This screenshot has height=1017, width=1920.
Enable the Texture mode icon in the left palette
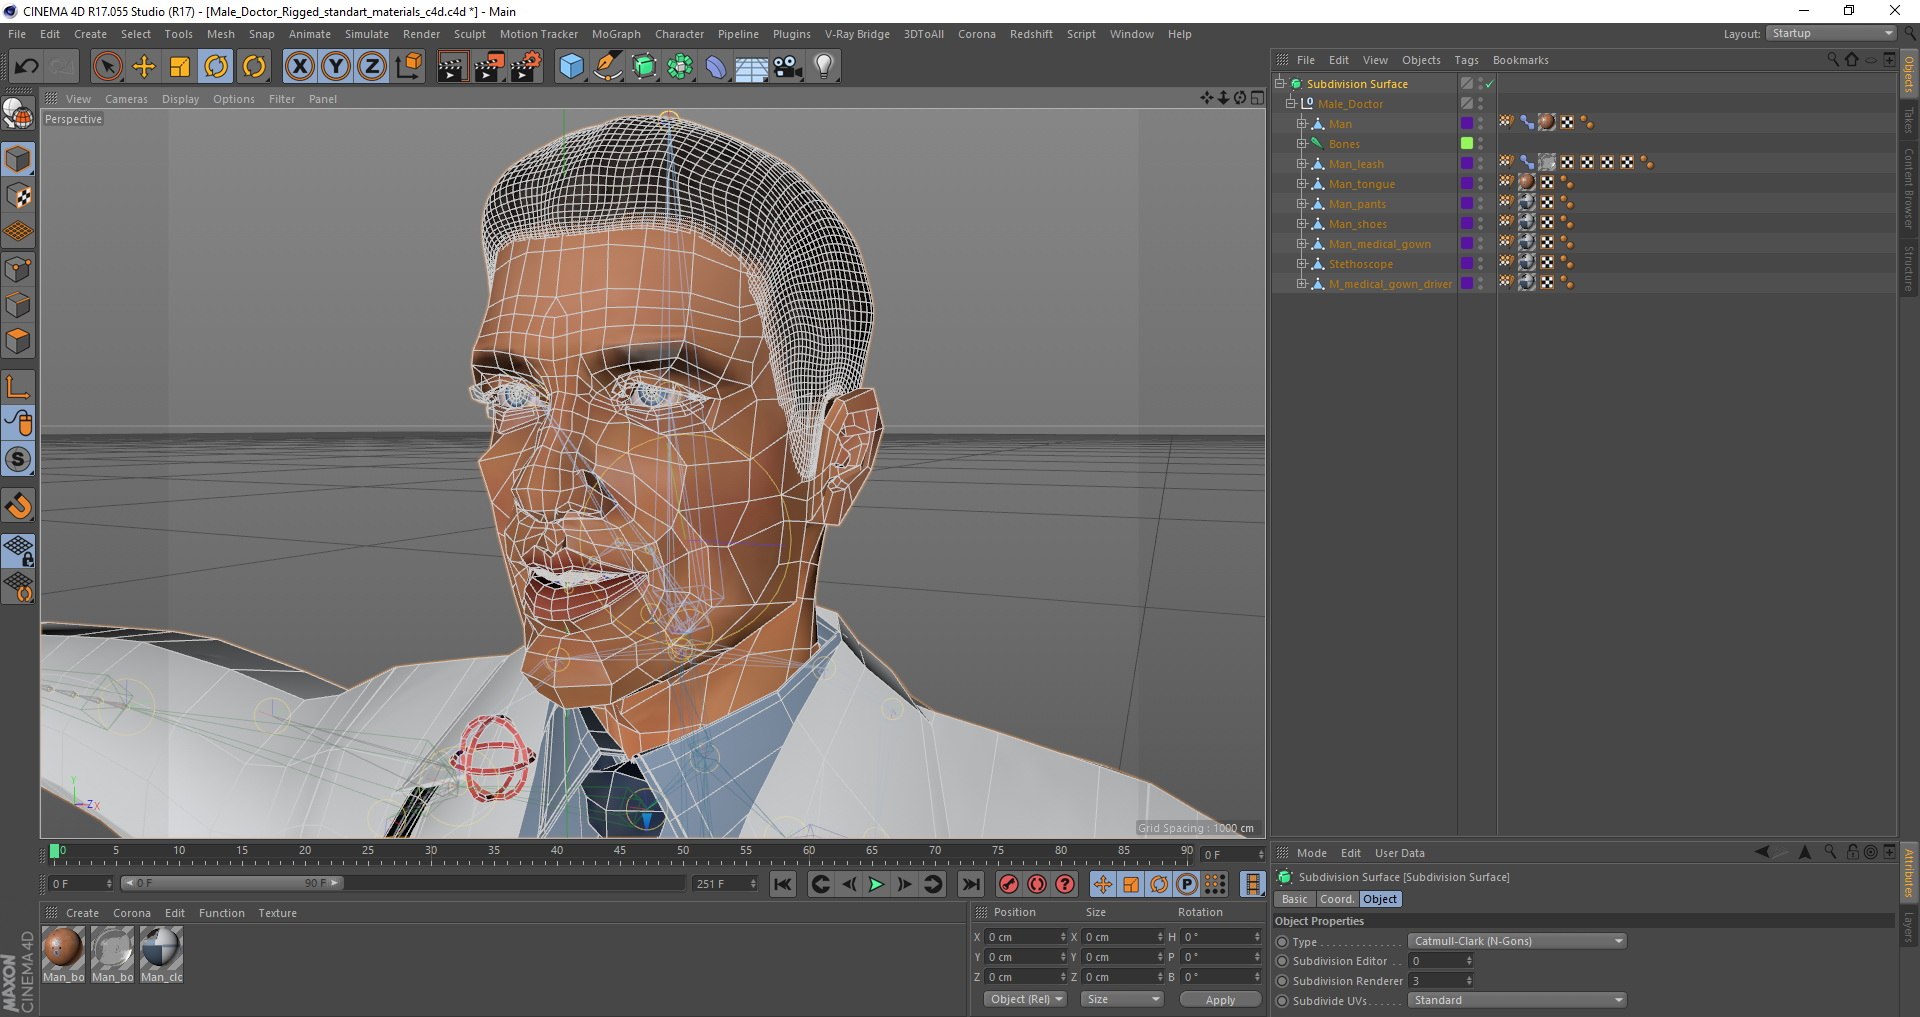point(18,196)
